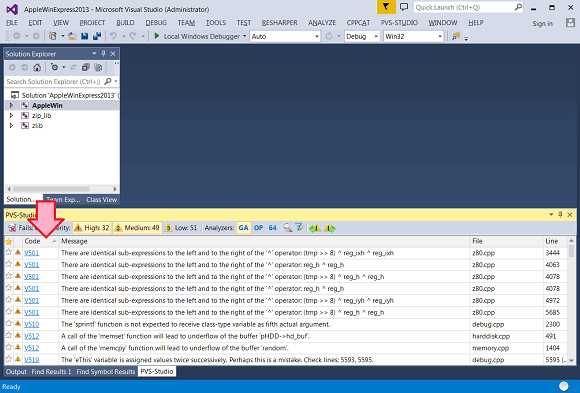Expand the zlib project node
The image size is (580, 393).
click(x=11, y=125)
